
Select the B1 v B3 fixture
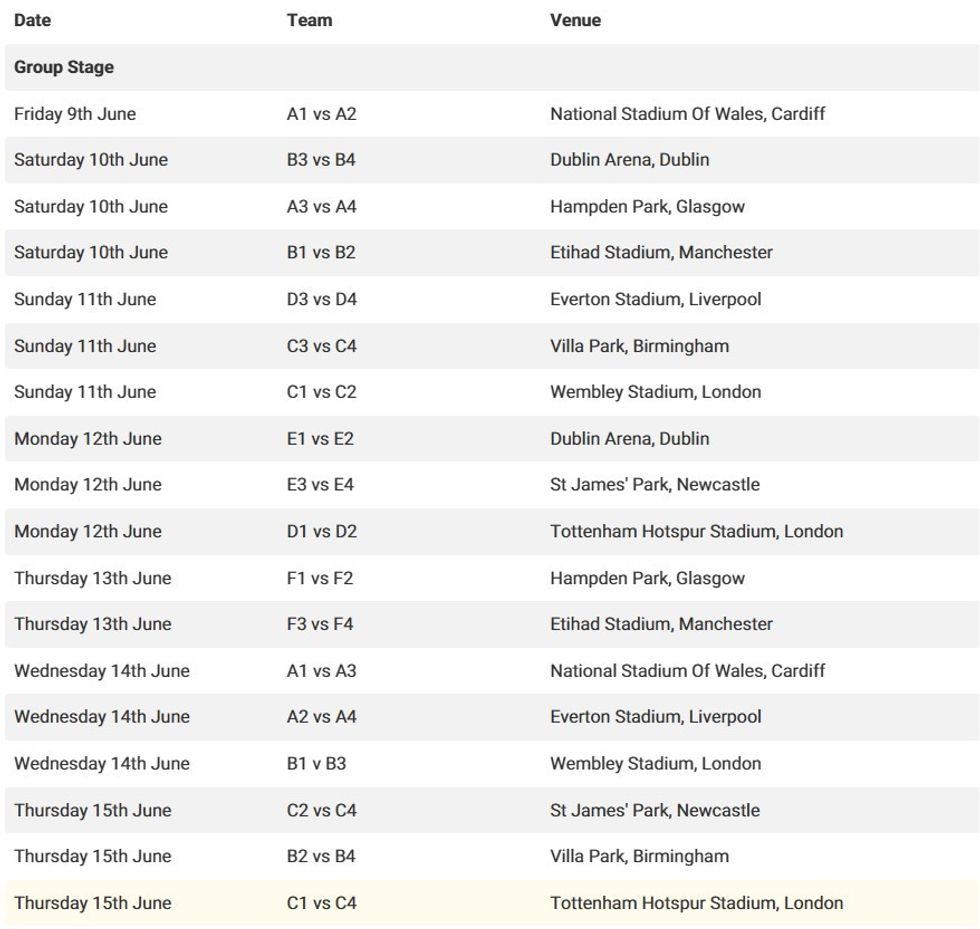[316, 764]
